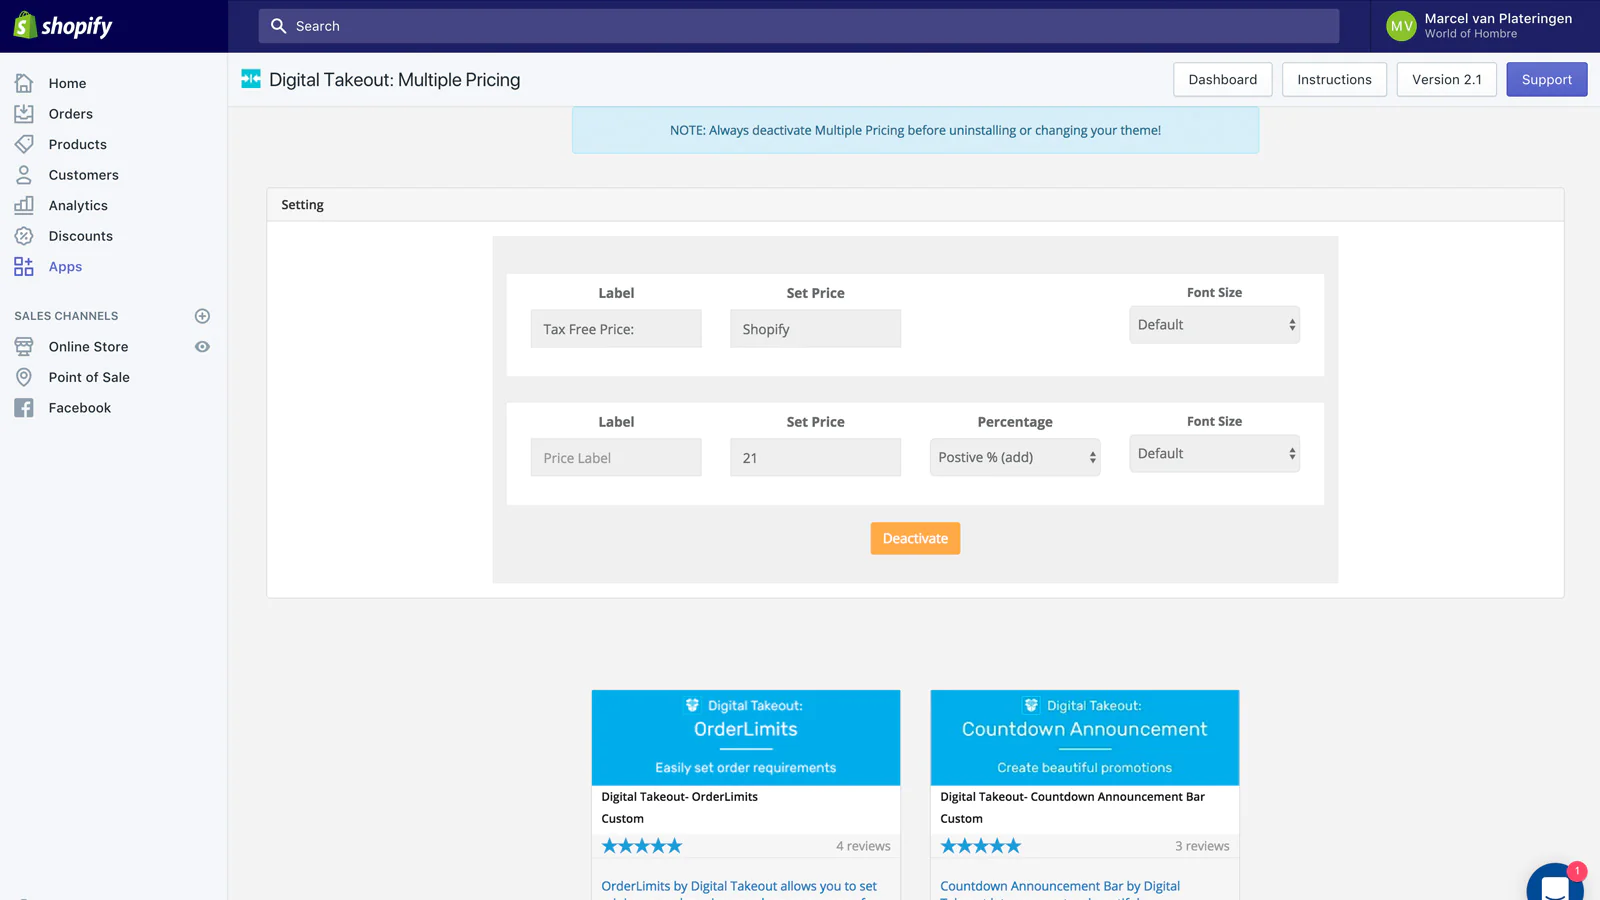The height and width of the screenshot is (900, 1600).
Task: Click the Support button
Action: pyautogui.click(x=1546, y=80)
